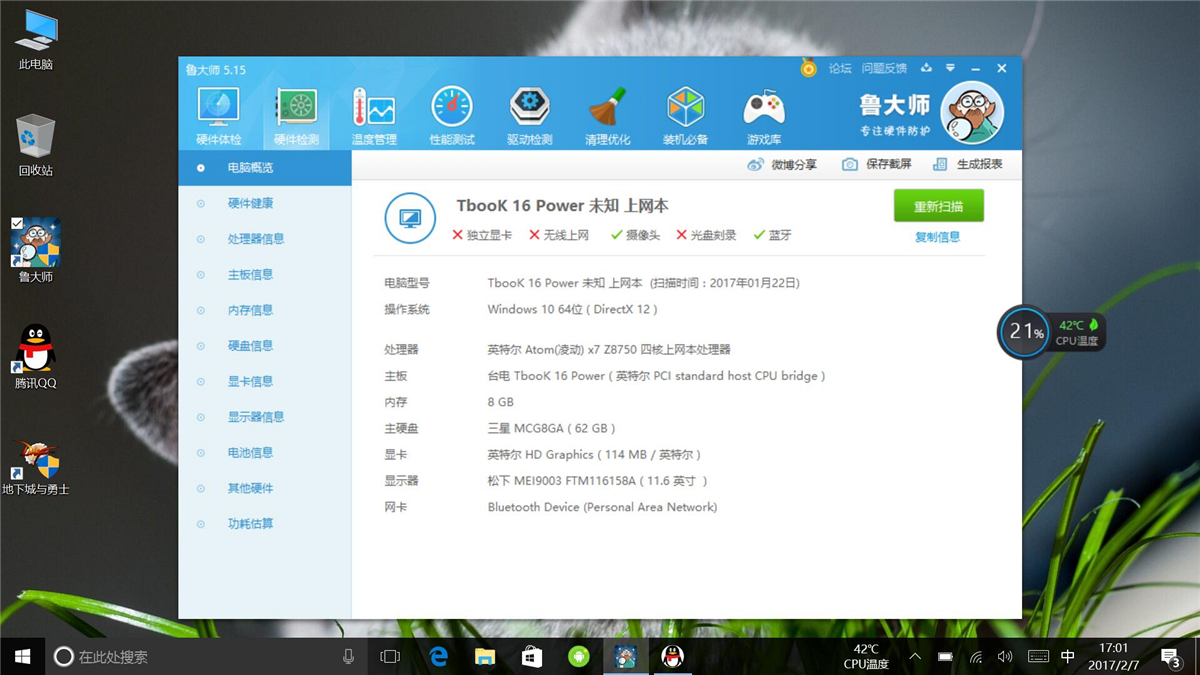Viewport: 1200px width, 675px height.
Task: Open 显卡信息 in the left menu
Action: pyautogui.click(x=250, y=381)
